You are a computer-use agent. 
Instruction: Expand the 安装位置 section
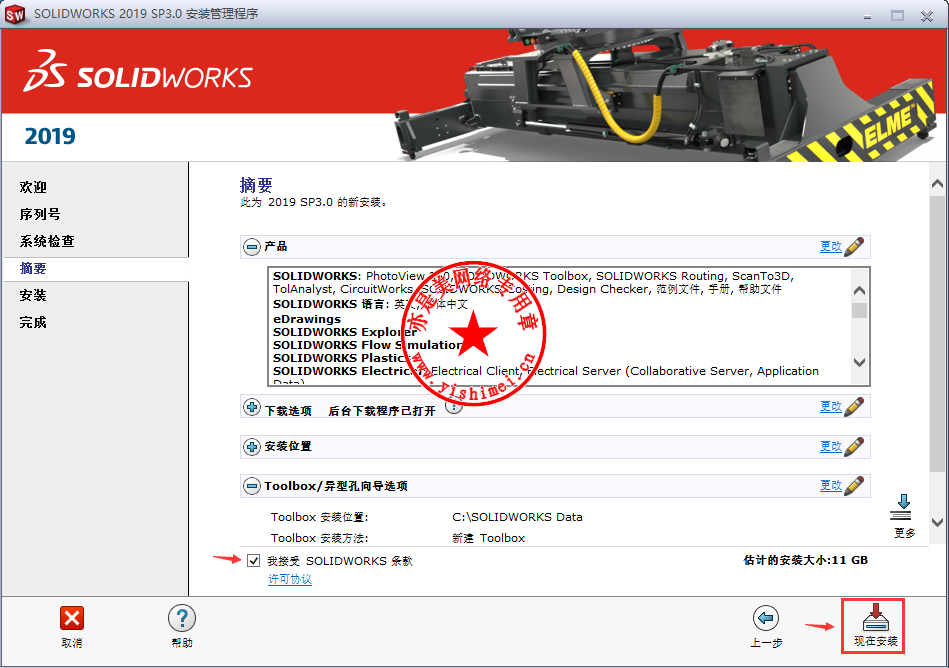tap(252, 447)
